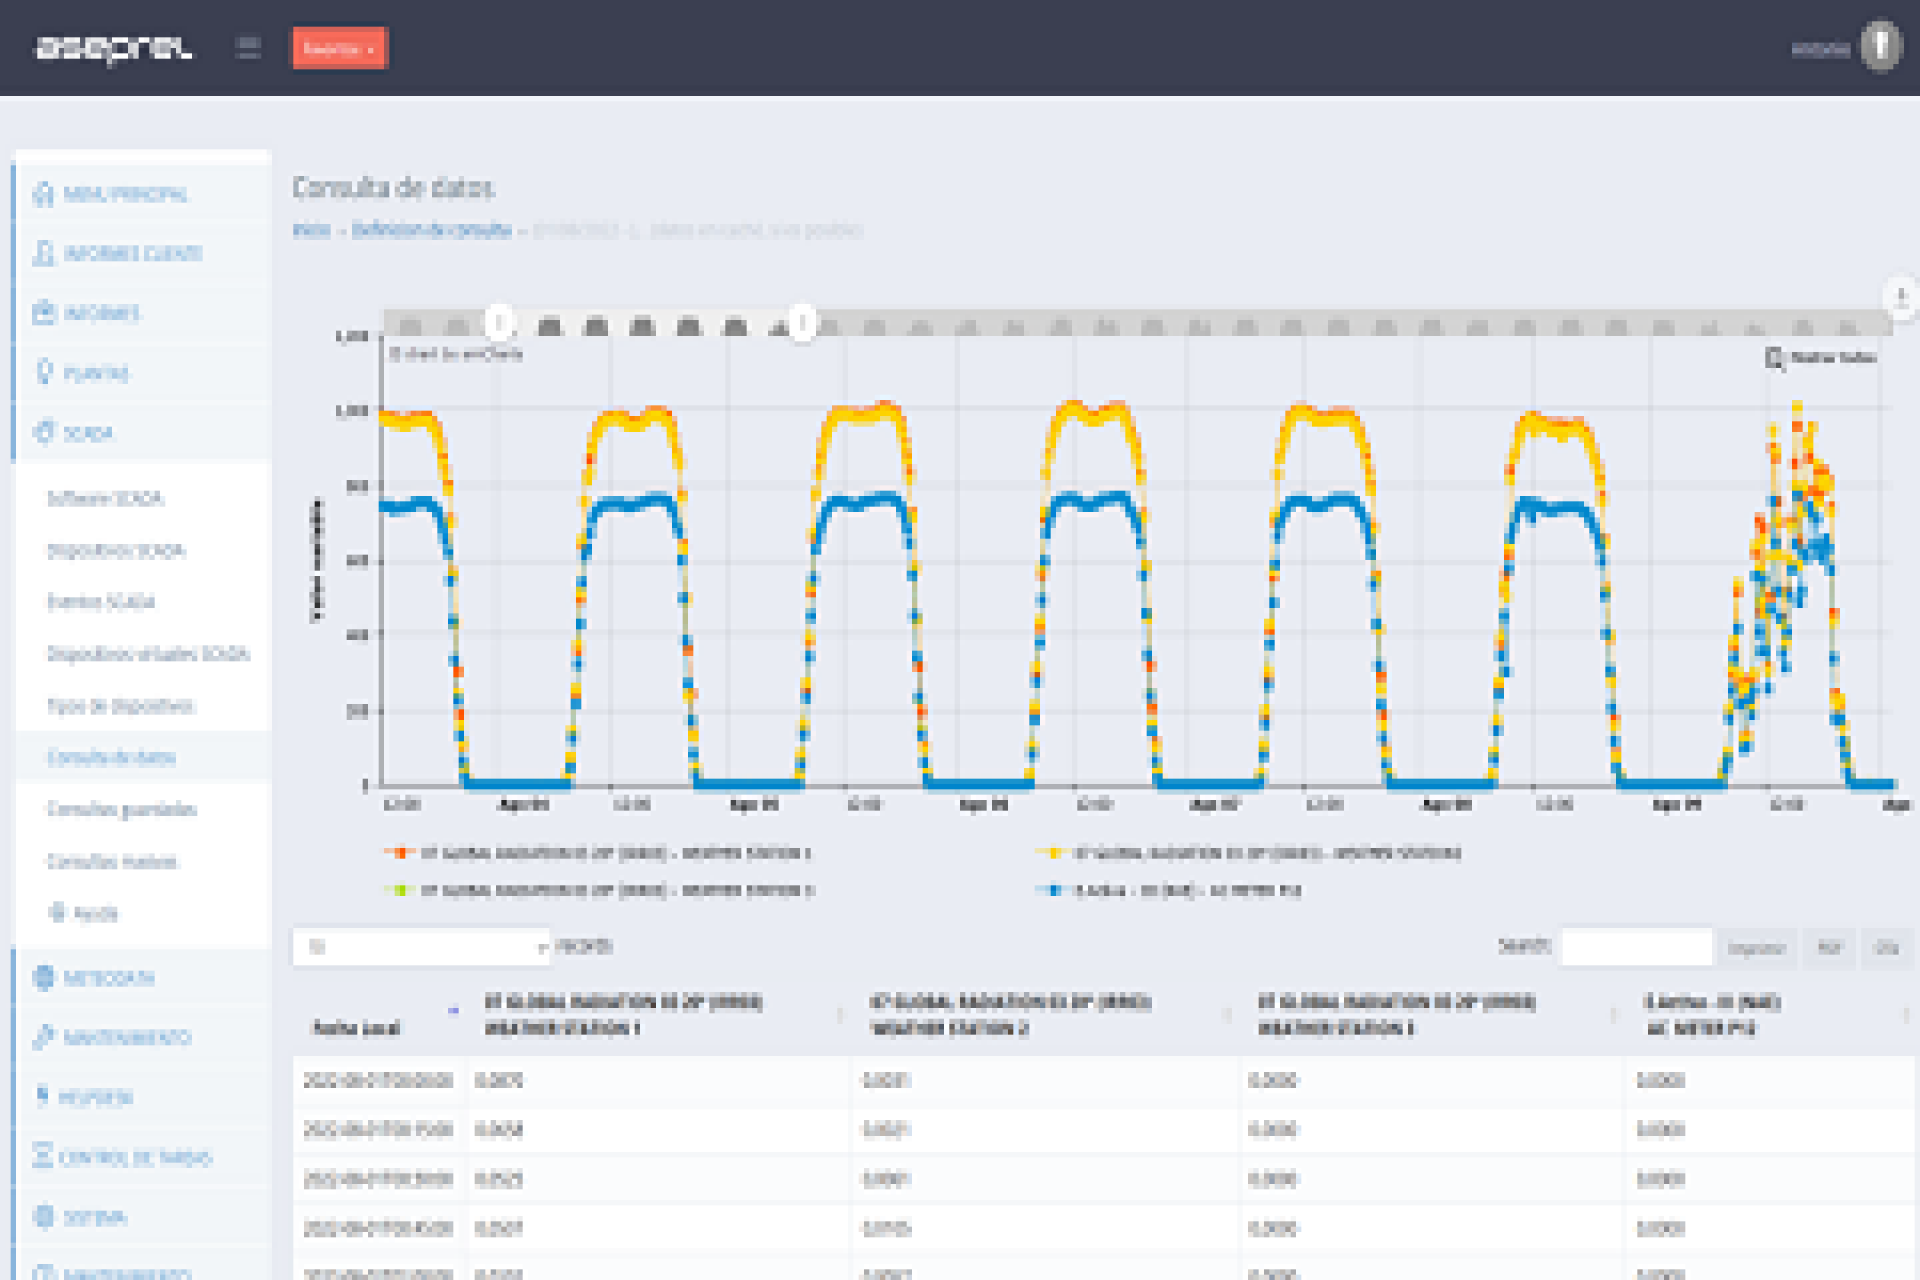
Task: Click the left chart zoom slider handle
Action: (500, 323)
